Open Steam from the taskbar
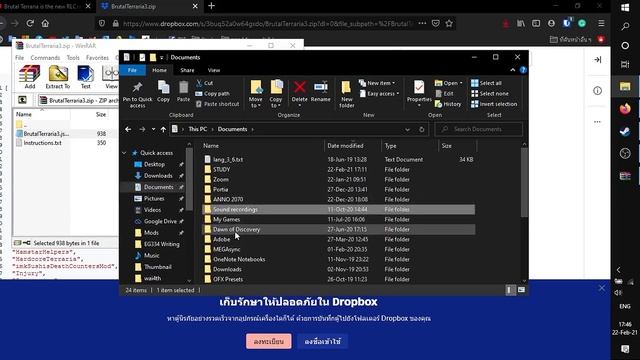Screen dimensions: 640x360 [x=624, y=131]
